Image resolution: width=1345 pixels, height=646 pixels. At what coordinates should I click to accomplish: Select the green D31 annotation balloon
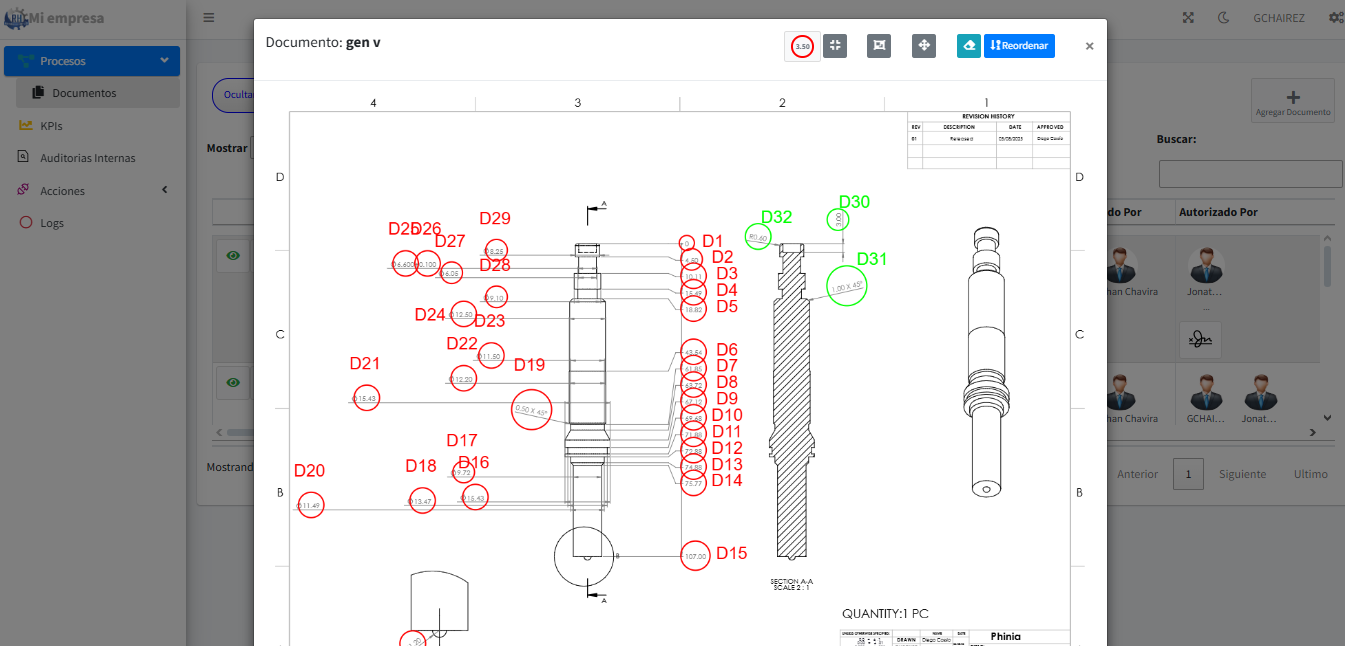pyautogui.click(x=846, y=286)
